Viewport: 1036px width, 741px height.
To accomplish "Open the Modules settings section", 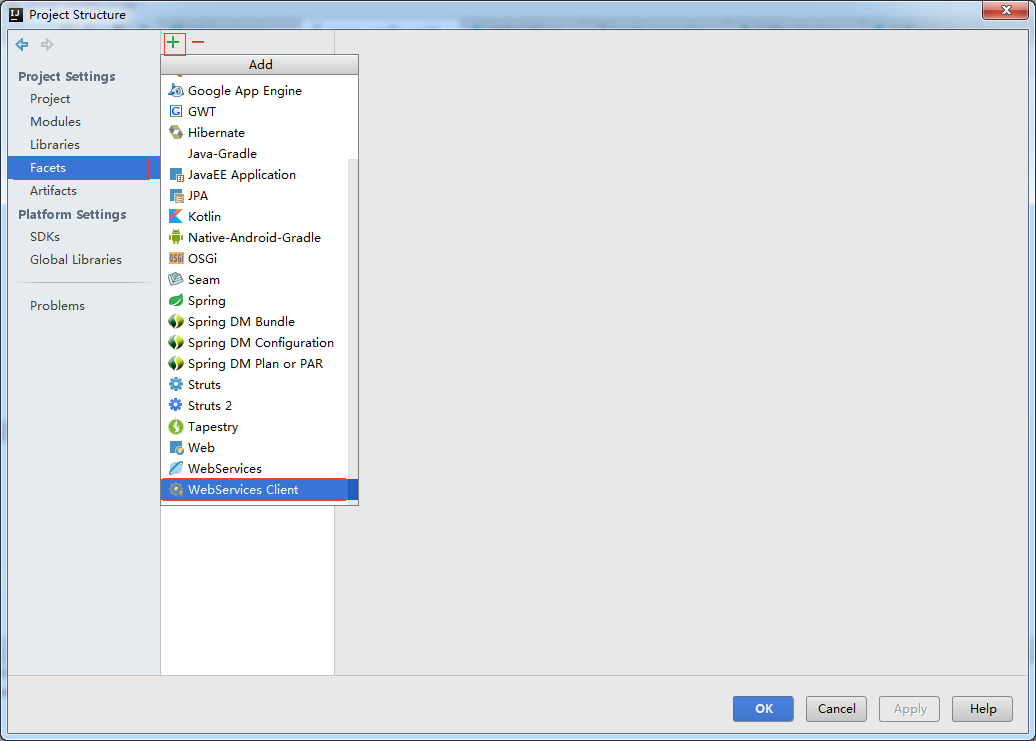I will tap(55, 122).
